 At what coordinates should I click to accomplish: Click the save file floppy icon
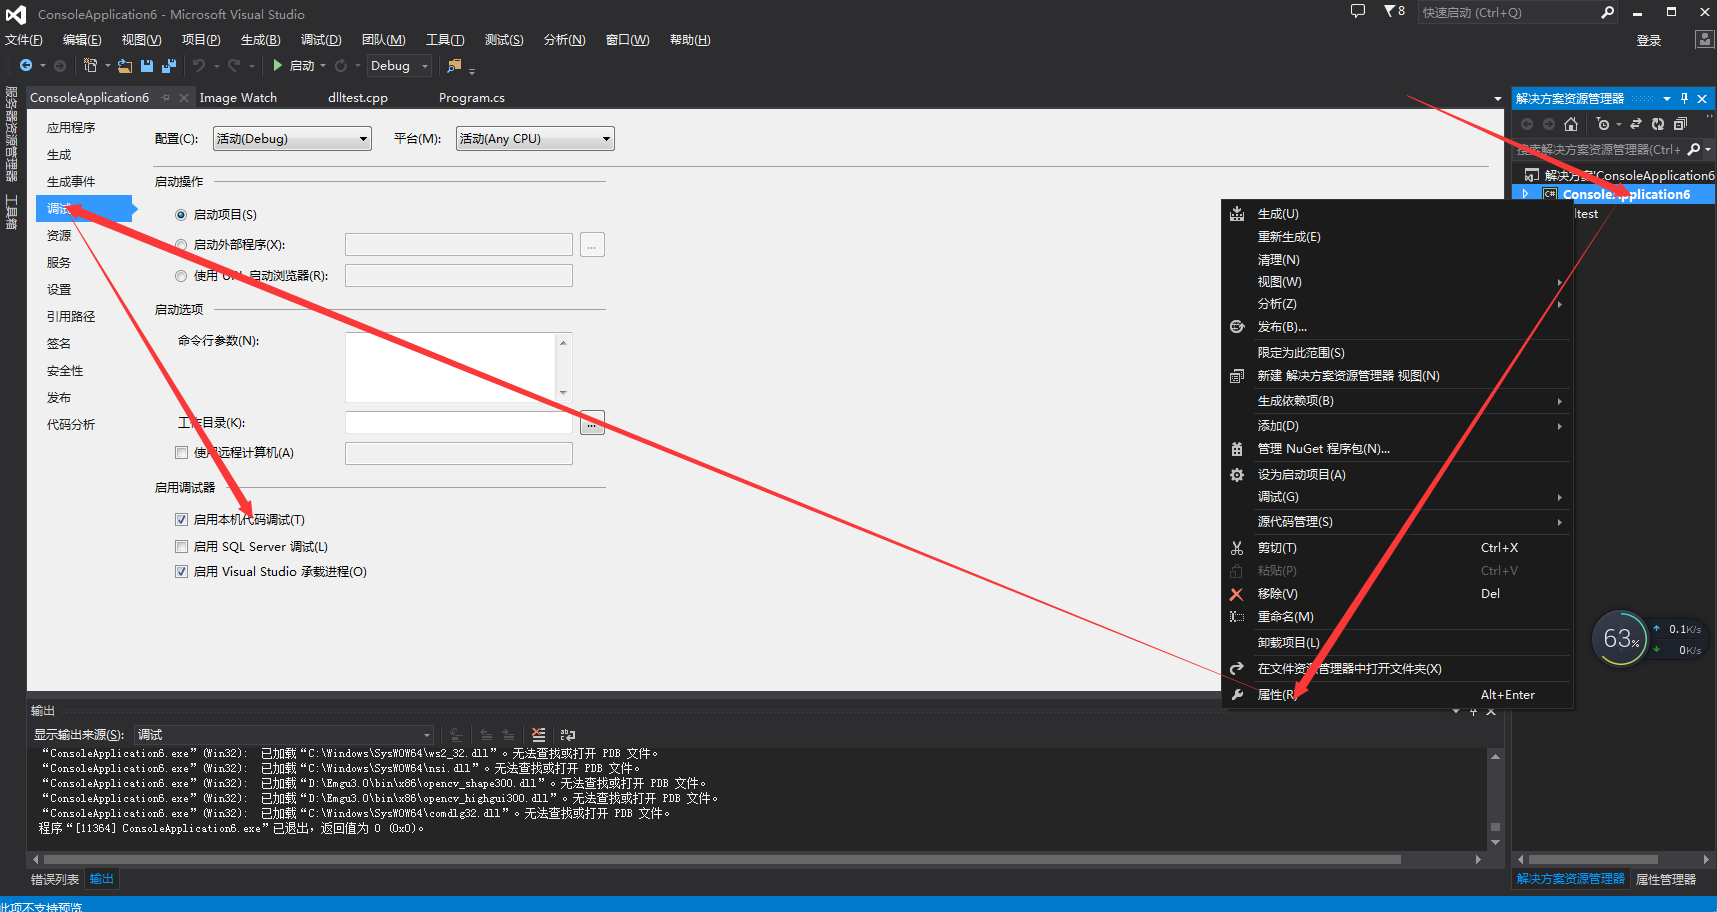[x=147, y=66]
